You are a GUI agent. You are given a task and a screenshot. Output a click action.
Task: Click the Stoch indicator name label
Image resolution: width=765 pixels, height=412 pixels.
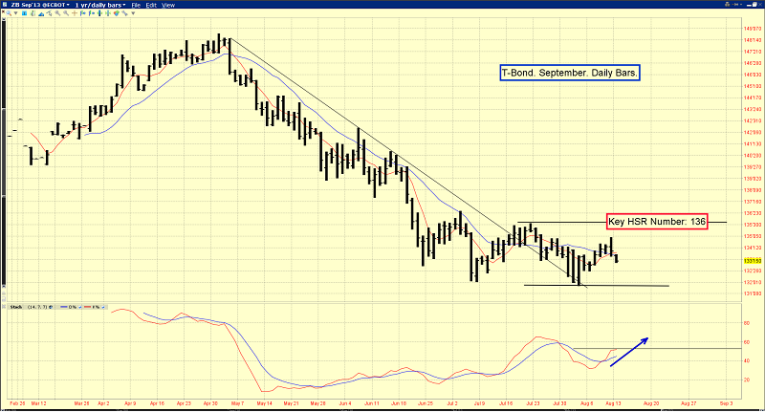tap(16, 307)
